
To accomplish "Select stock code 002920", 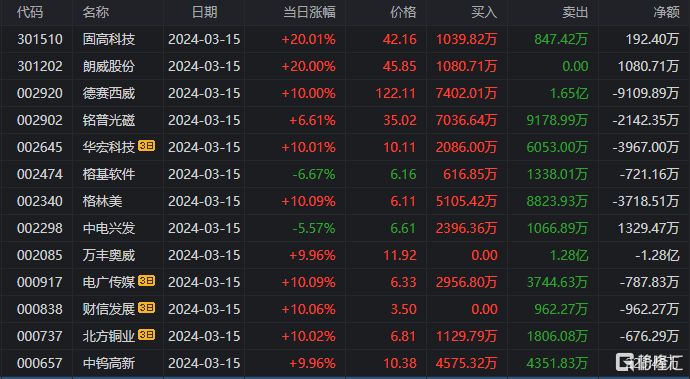I will (x=40, y=93).
